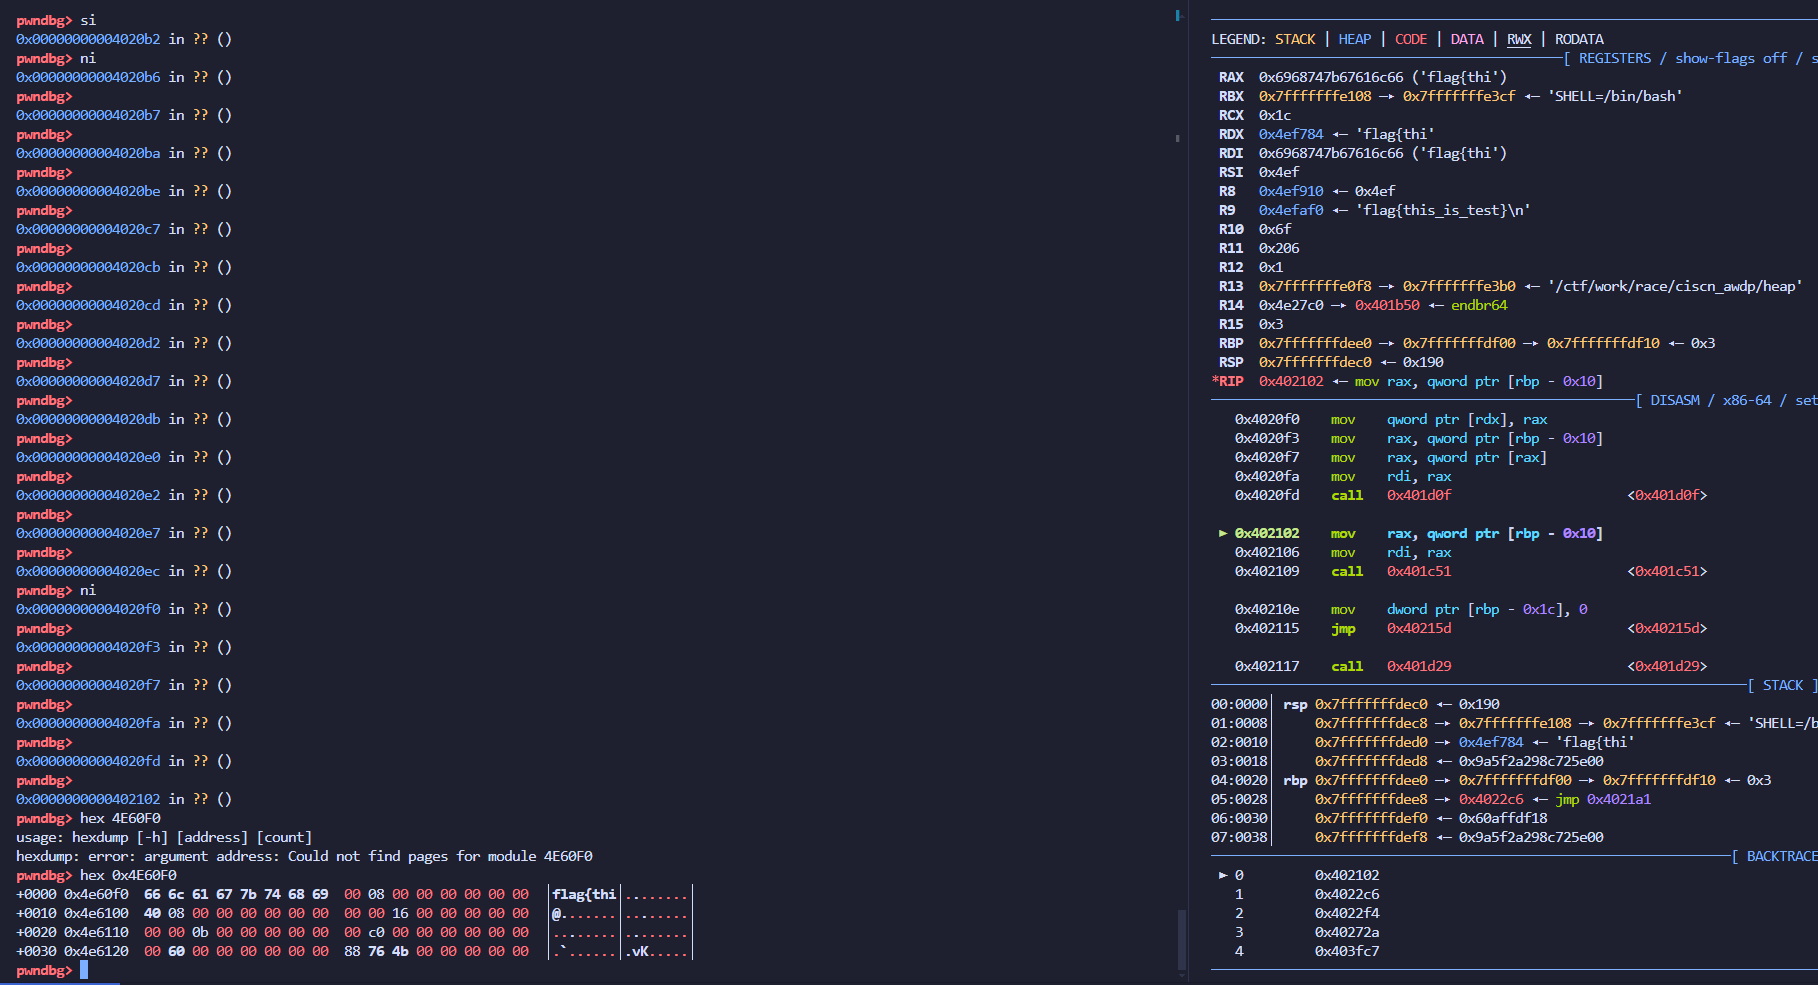This screenshot has height=985, width=1818.
Task: Click the 'hex 0x4E60F0' command
Action: click(128, 875)
